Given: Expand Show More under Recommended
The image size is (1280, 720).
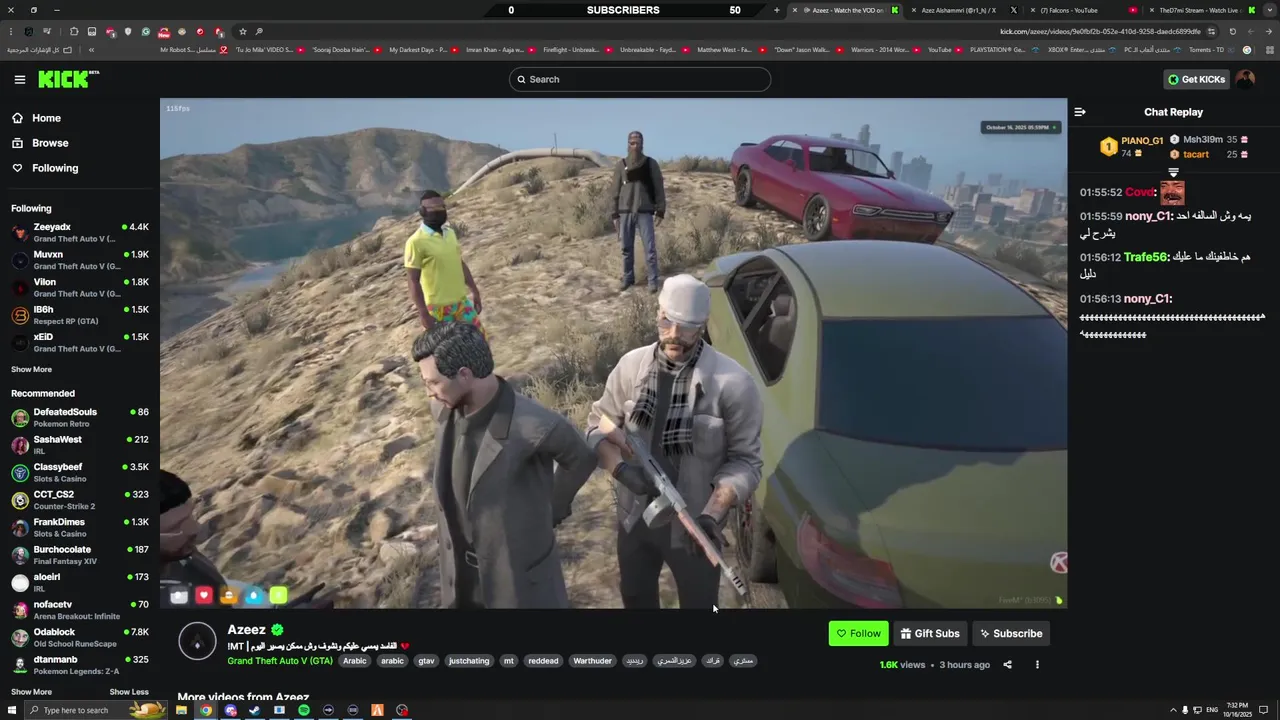Looking at the screenshot, I should click(31, 692).
